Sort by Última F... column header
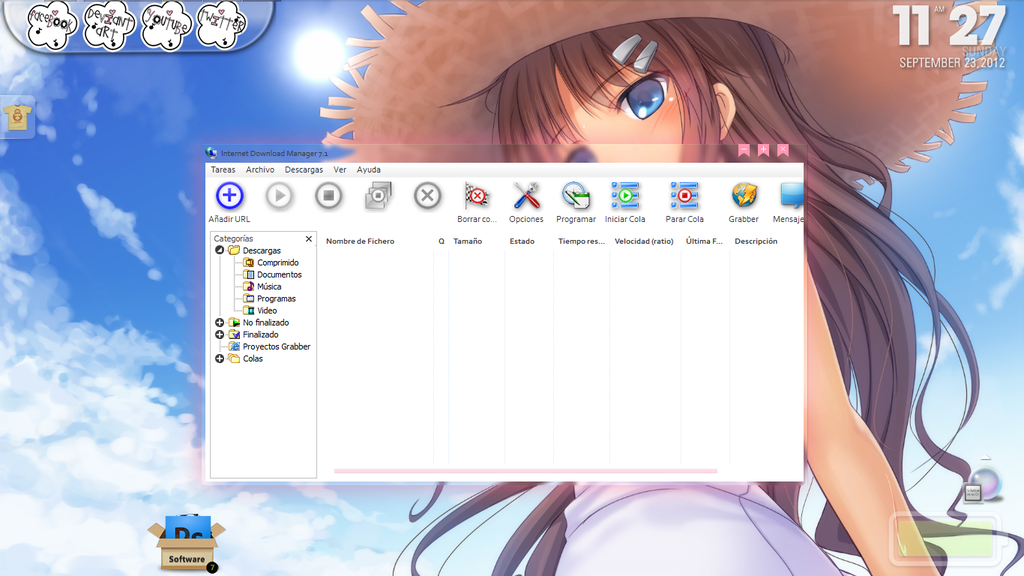 pos(704,241)
